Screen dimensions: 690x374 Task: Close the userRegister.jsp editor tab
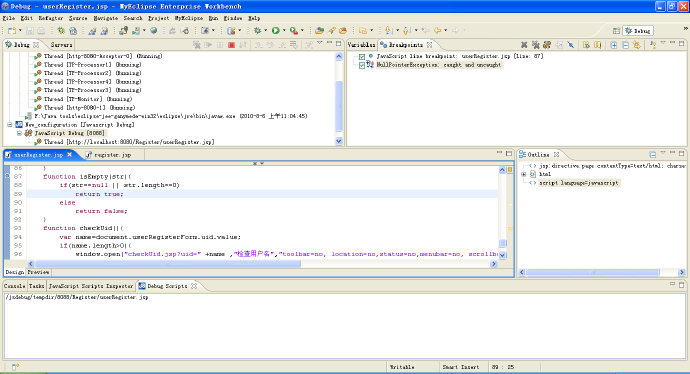coord(70,154)
